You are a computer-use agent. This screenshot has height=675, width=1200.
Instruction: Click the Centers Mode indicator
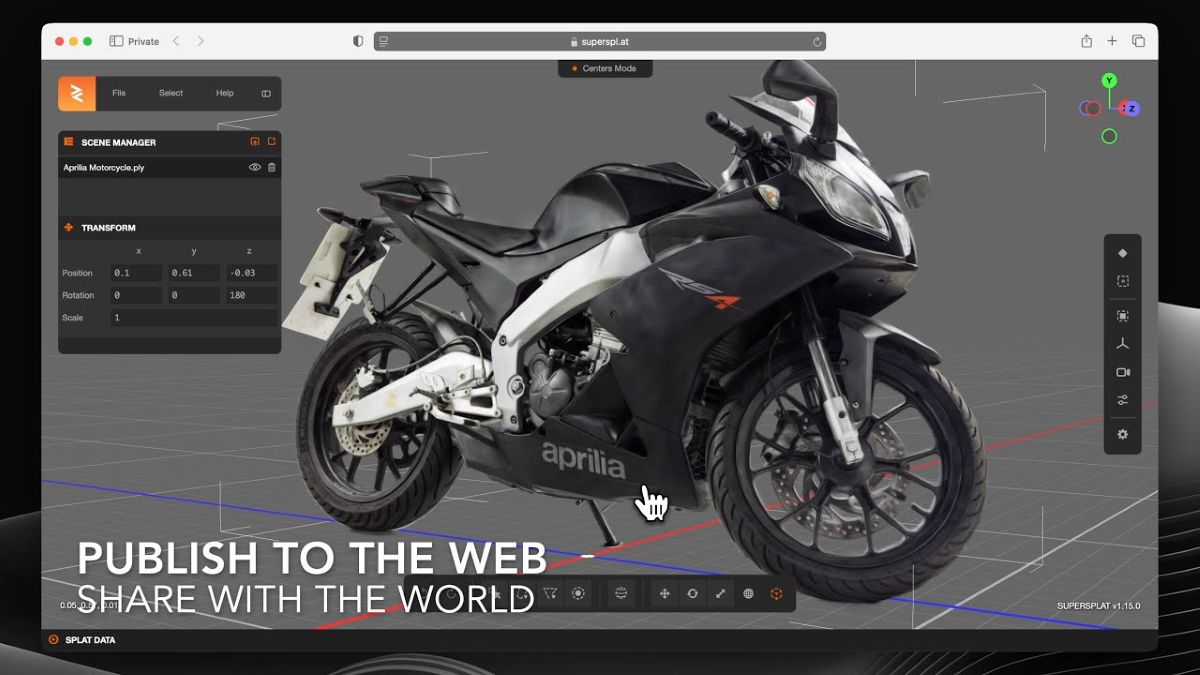point(605,68)
